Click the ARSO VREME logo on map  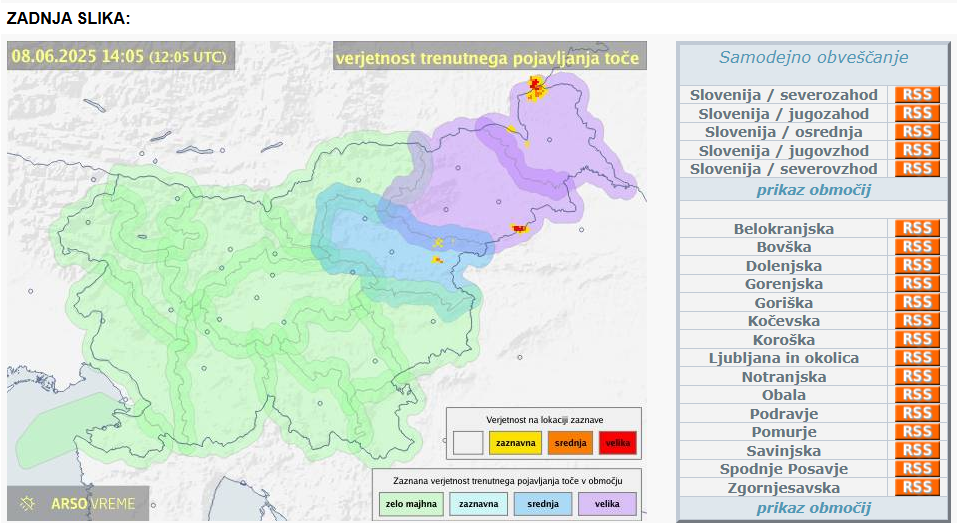point(79,503)
